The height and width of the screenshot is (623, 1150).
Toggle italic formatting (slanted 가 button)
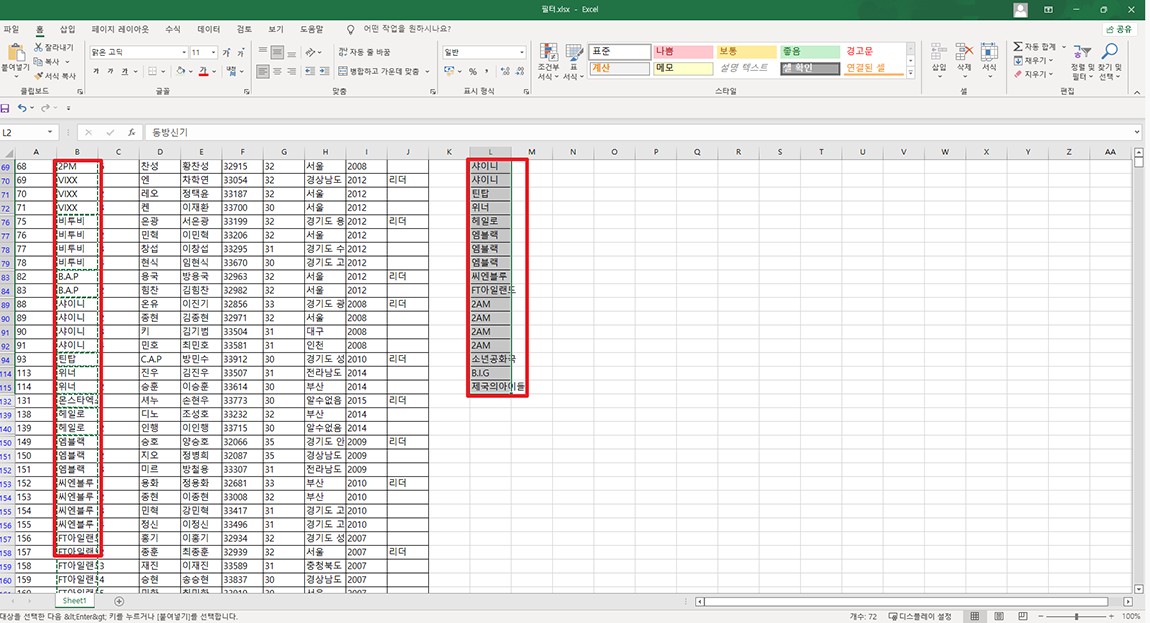(x=110, y=71)
